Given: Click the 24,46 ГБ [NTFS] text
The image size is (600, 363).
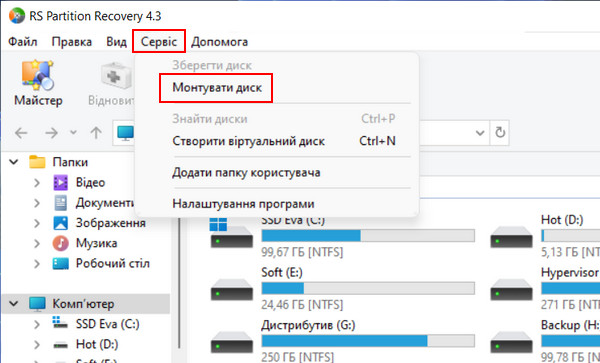Looking at the screenshot, I should 302,305.
